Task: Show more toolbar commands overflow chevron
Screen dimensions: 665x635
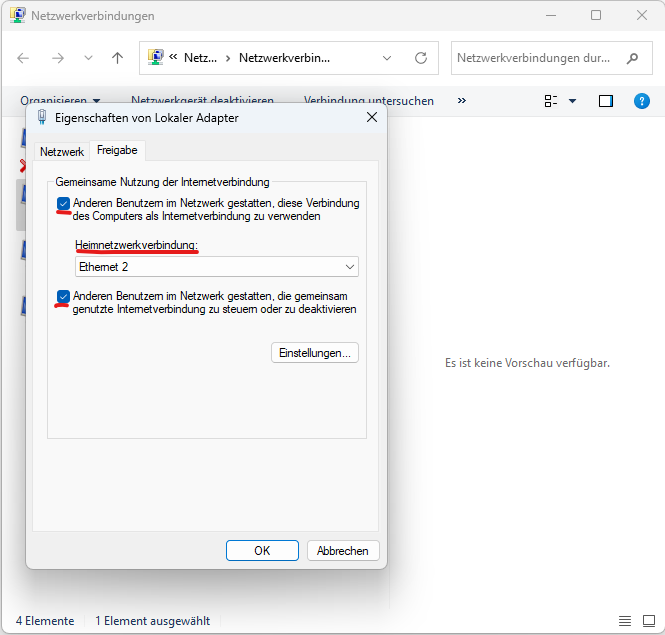Action: click(461, 101)
